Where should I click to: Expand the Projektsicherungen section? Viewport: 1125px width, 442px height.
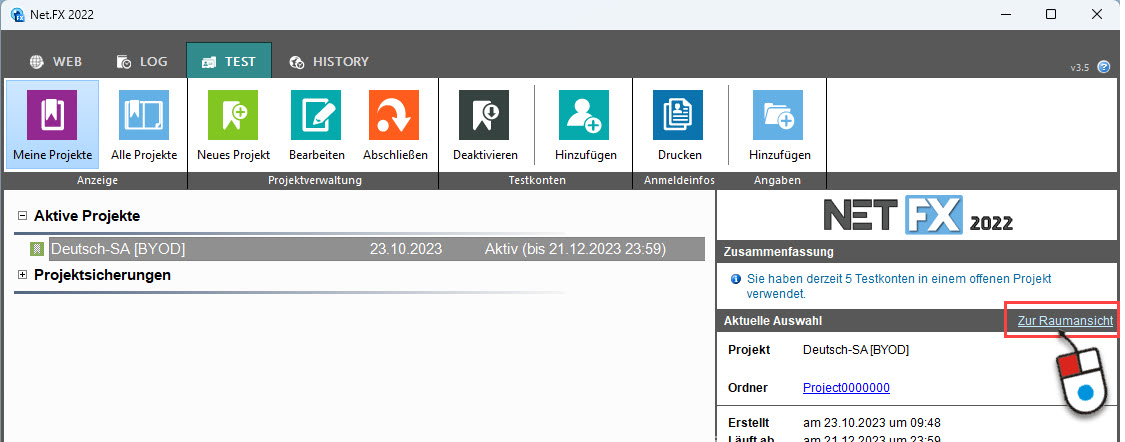click(22, 275)
